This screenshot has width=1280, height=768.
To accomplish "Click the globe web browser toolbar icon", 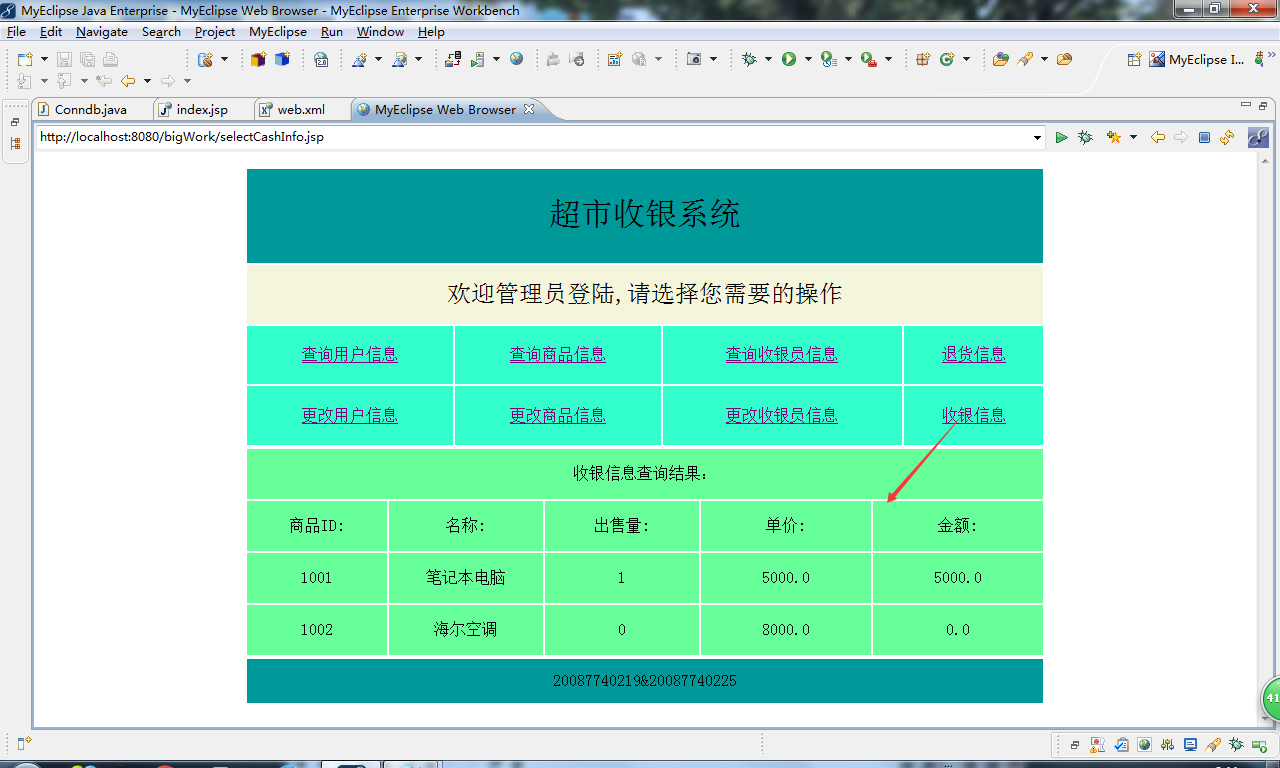I will 516,60.
